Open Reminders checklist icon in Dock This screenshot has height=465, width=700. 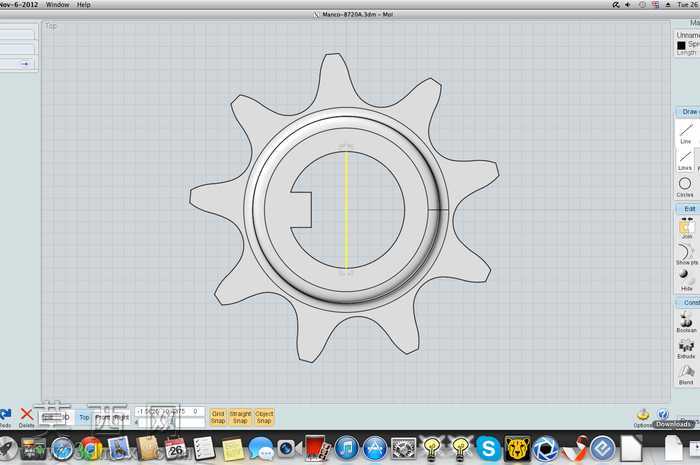tap(204, 448)
